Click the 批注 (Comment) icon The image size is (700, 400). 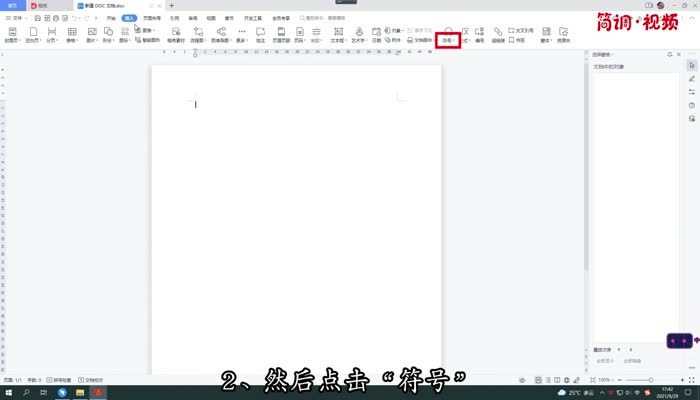pyautogui.click(x=260, y=36)
